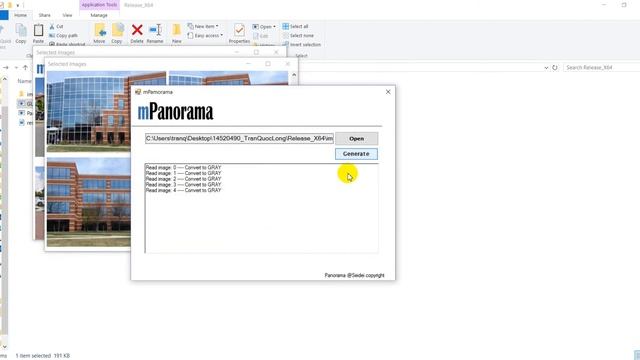The height and width of the screenshot is (360, 640).
Task: Click Select none in ribbon
Action: coord(298,36)
